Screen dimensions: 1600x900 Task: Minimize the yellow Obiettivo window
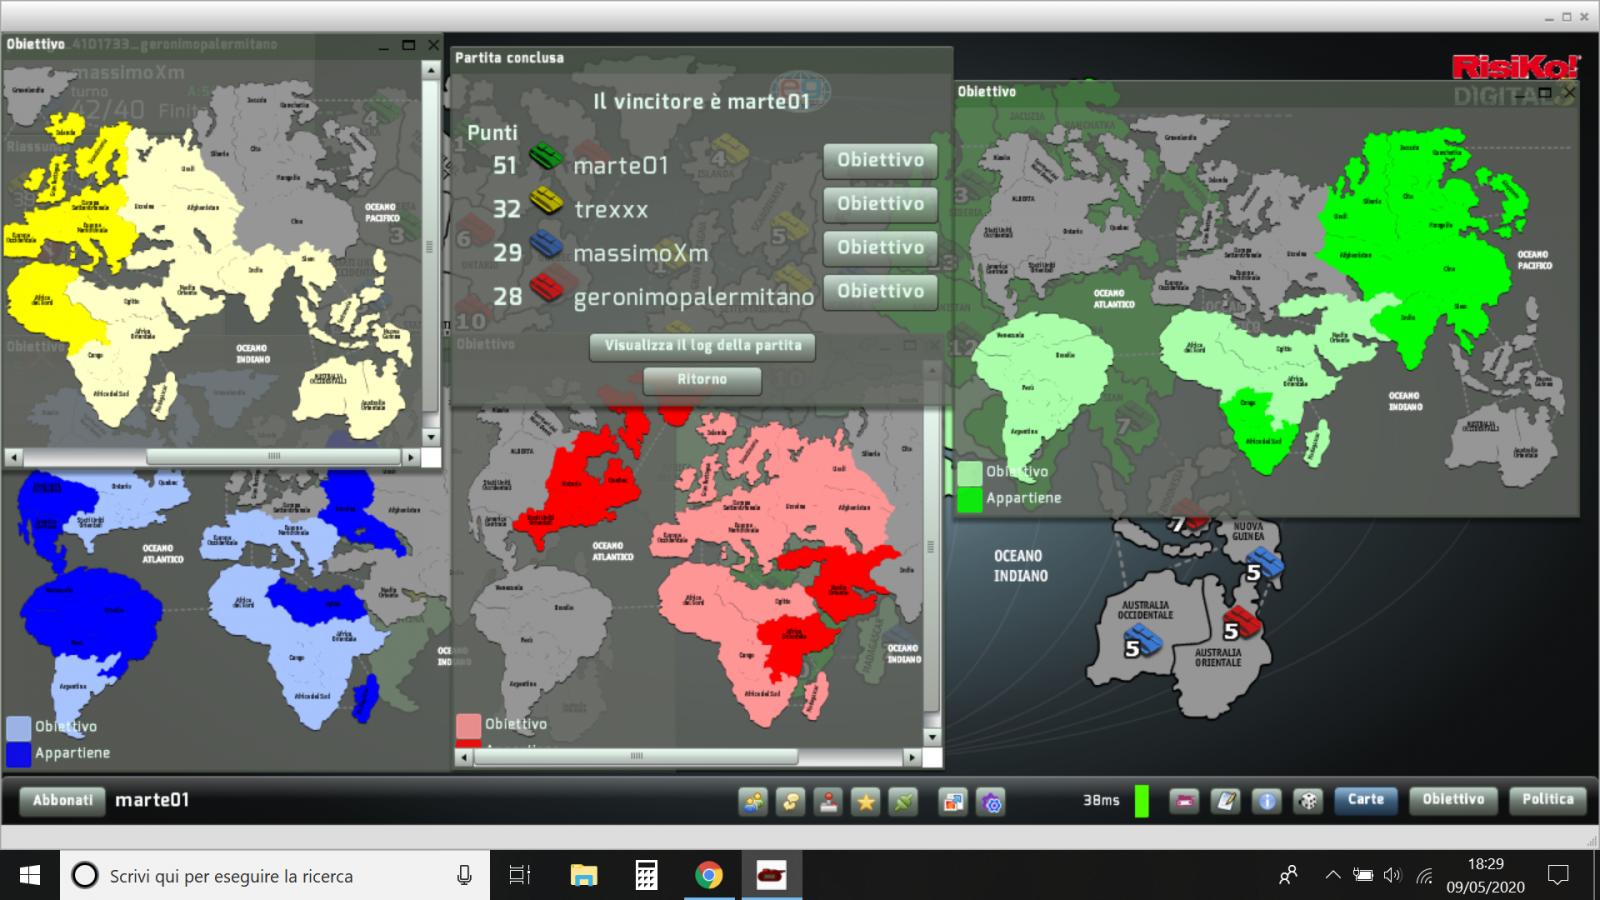point(383,46)
